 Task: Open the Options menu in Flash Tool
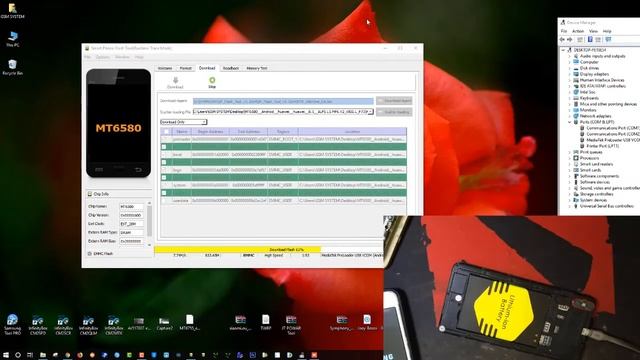[x=103, y=57]
